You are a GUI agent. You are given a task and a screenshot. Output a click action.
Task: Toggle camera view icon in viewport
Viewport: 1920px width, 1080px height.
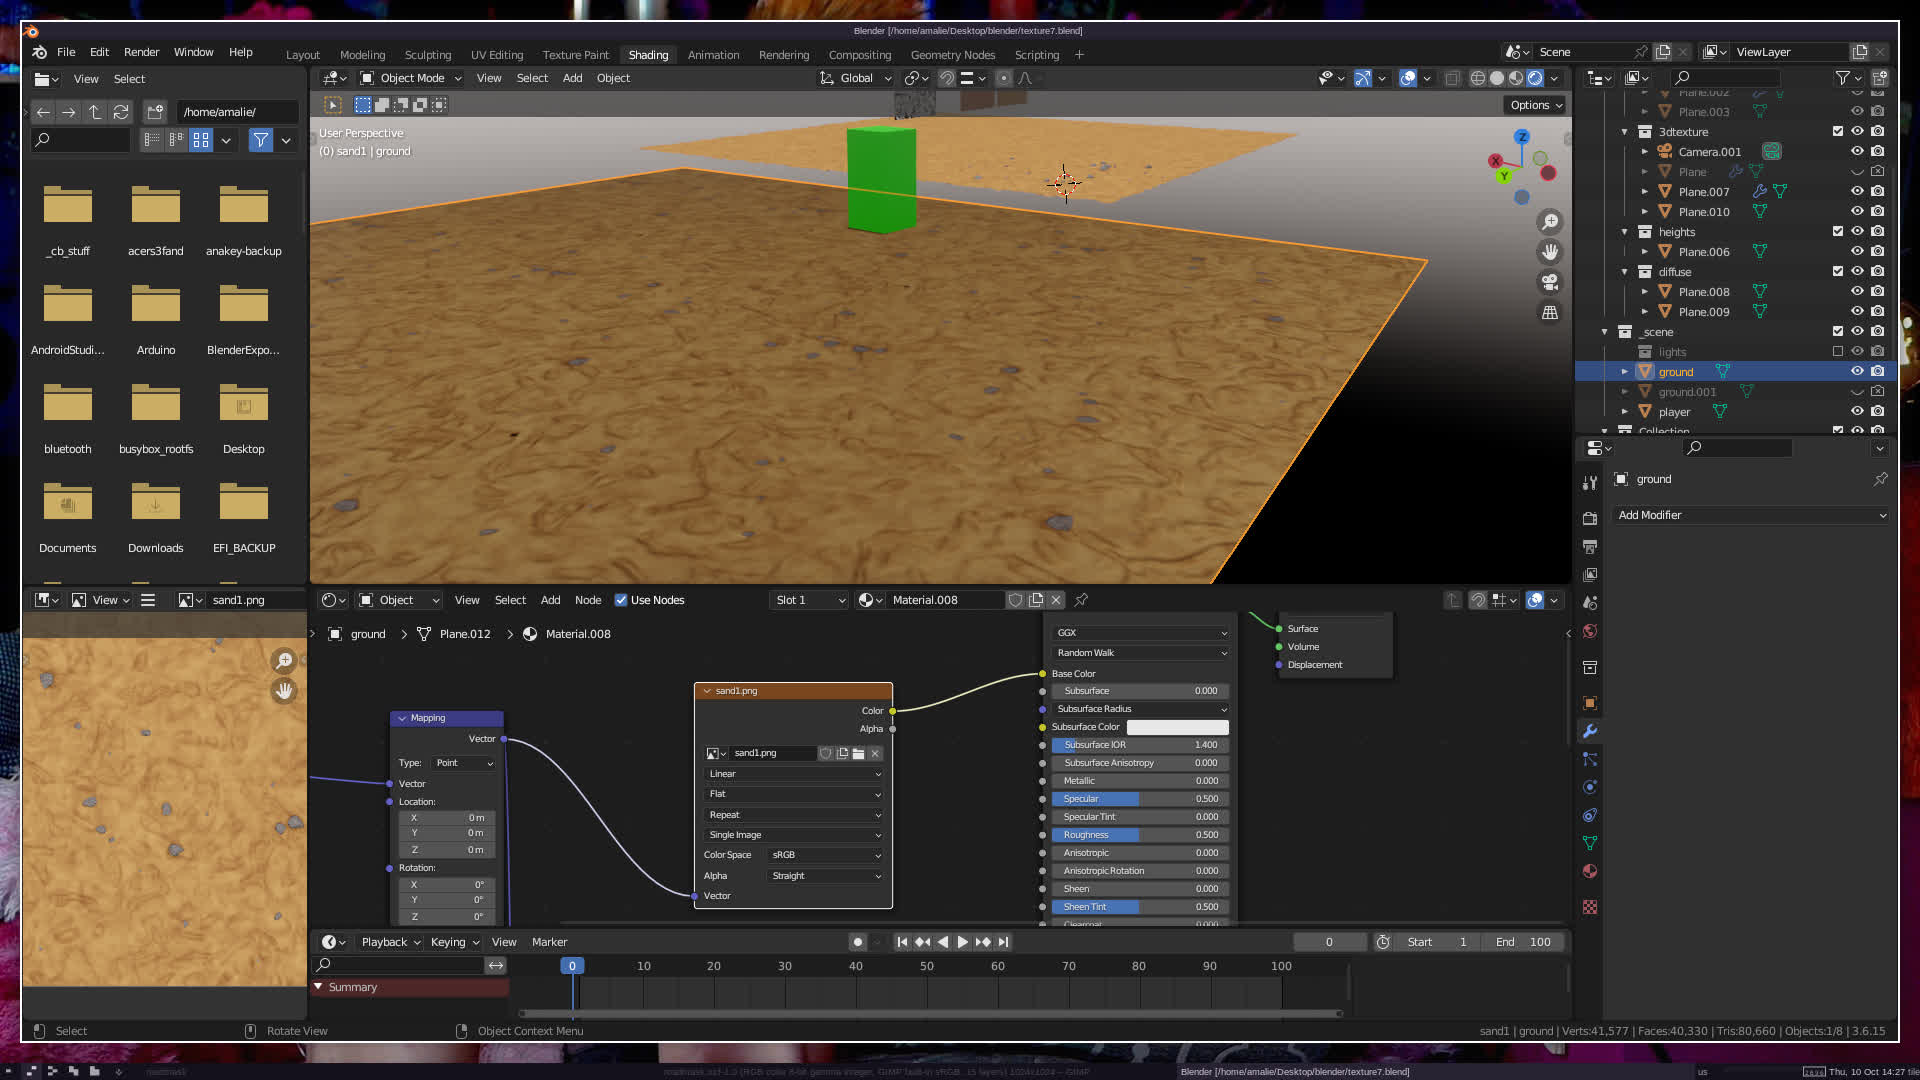[x=1550, y=282]
